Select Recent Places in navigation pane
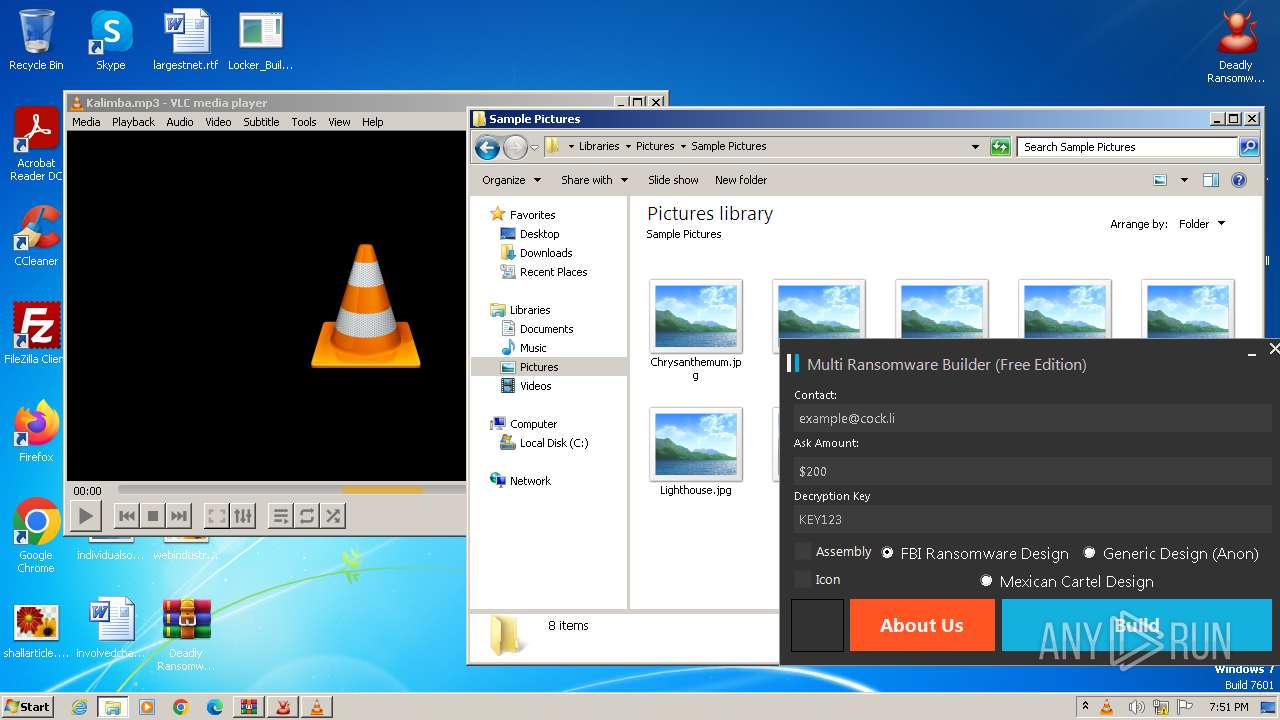The height and width of the screenshot is (720, 1280). pos(553,272)
